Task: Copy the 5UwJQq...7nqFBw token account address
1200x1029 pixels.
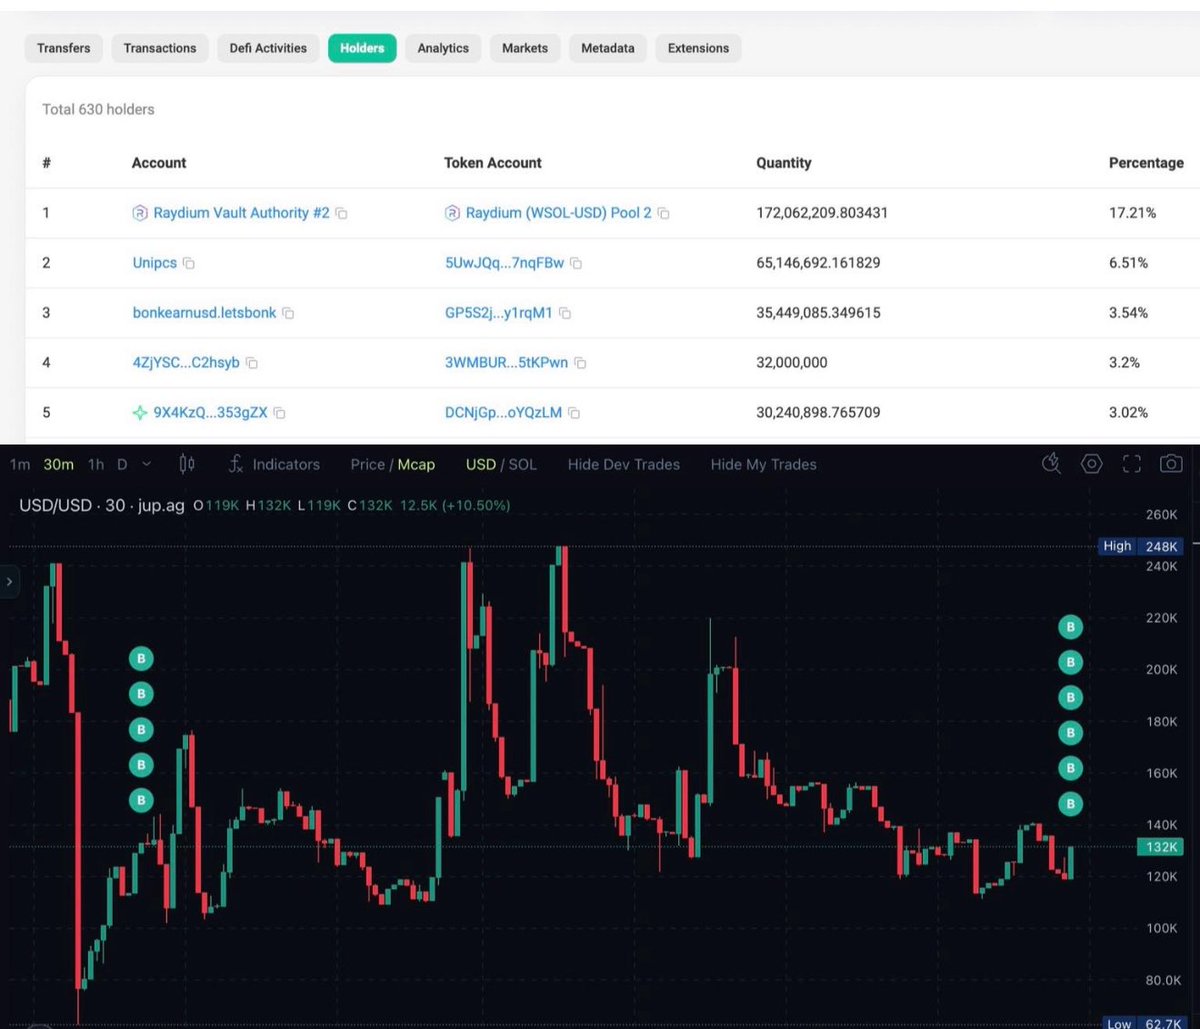Action: (576, 264)
